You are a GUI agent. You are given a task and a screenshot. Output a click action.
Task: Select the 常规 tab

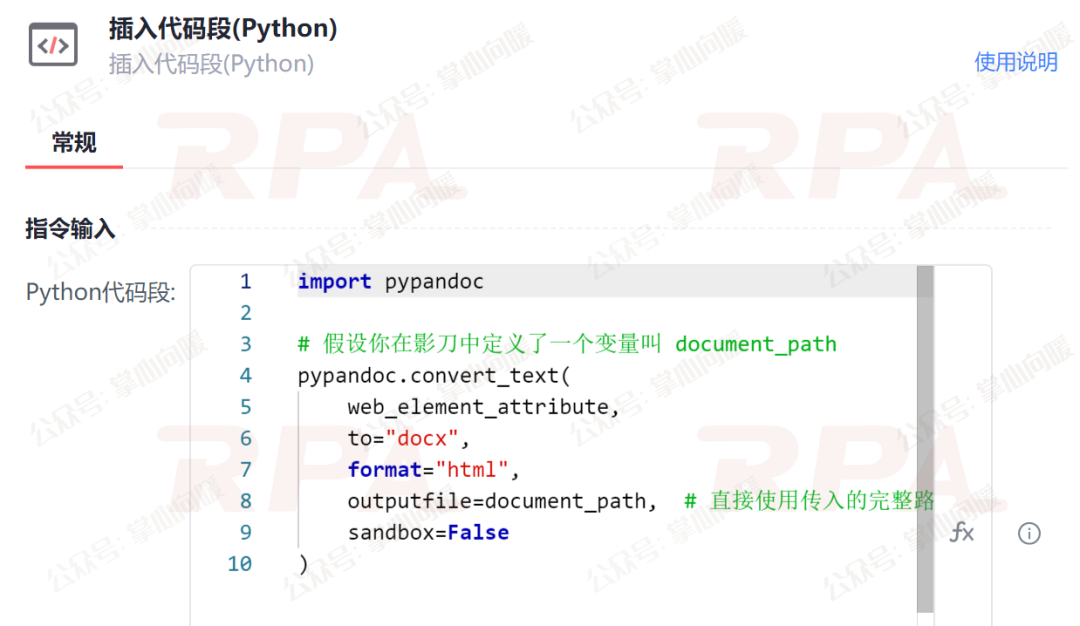point(74,143)
